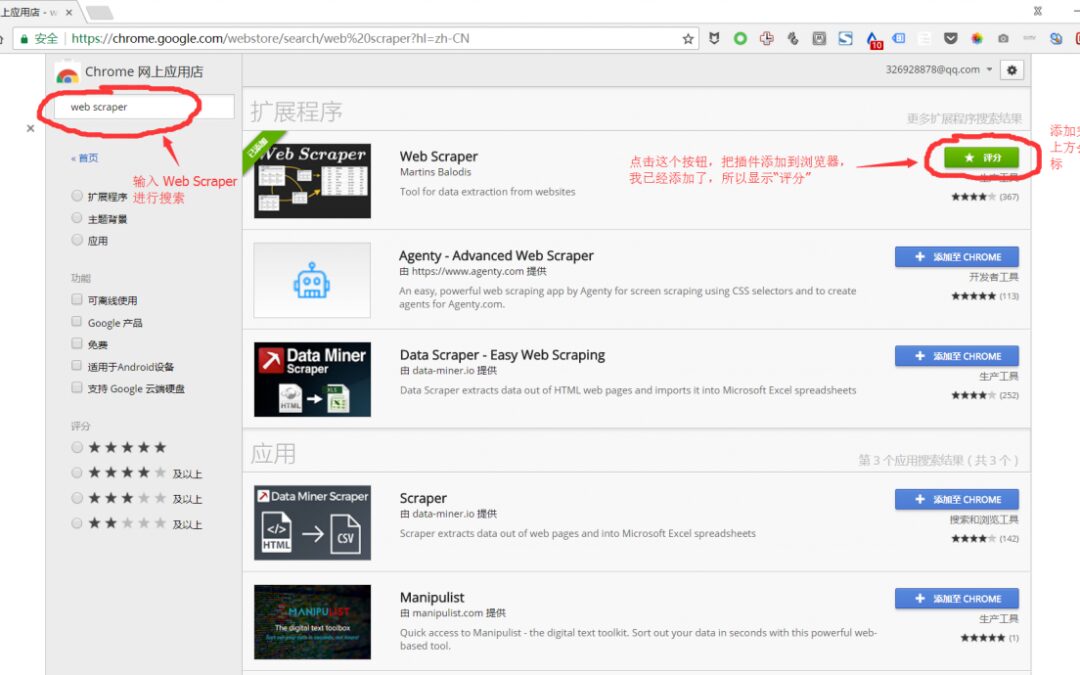Open the new tab button

point(99,12)
